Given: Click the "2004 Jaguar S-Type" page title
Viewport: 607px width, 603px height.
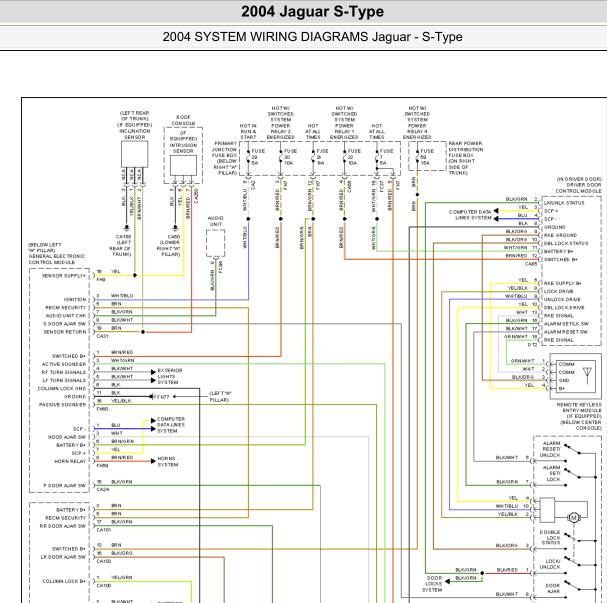Looking at the screenshot, I should [312, 11].
